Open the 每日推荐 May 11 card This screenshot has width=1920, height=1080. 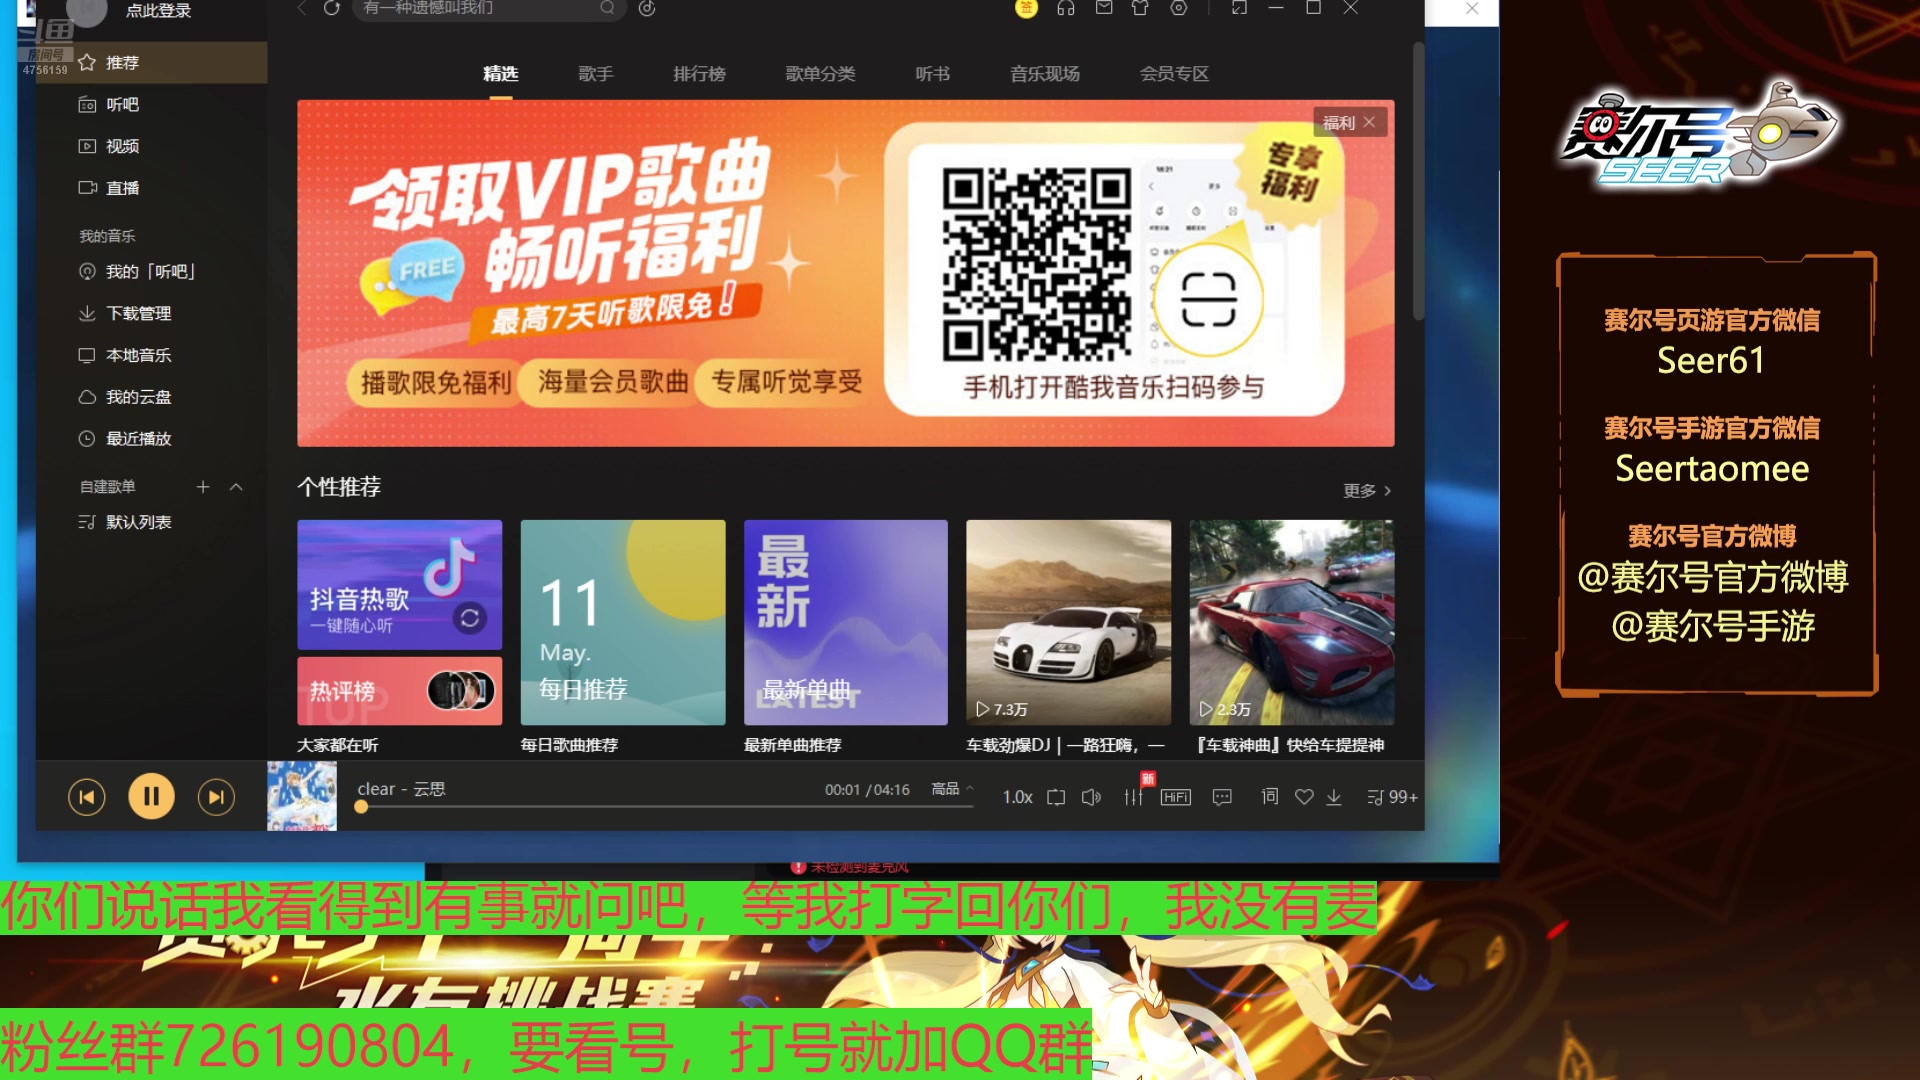[x=623, y=622]
